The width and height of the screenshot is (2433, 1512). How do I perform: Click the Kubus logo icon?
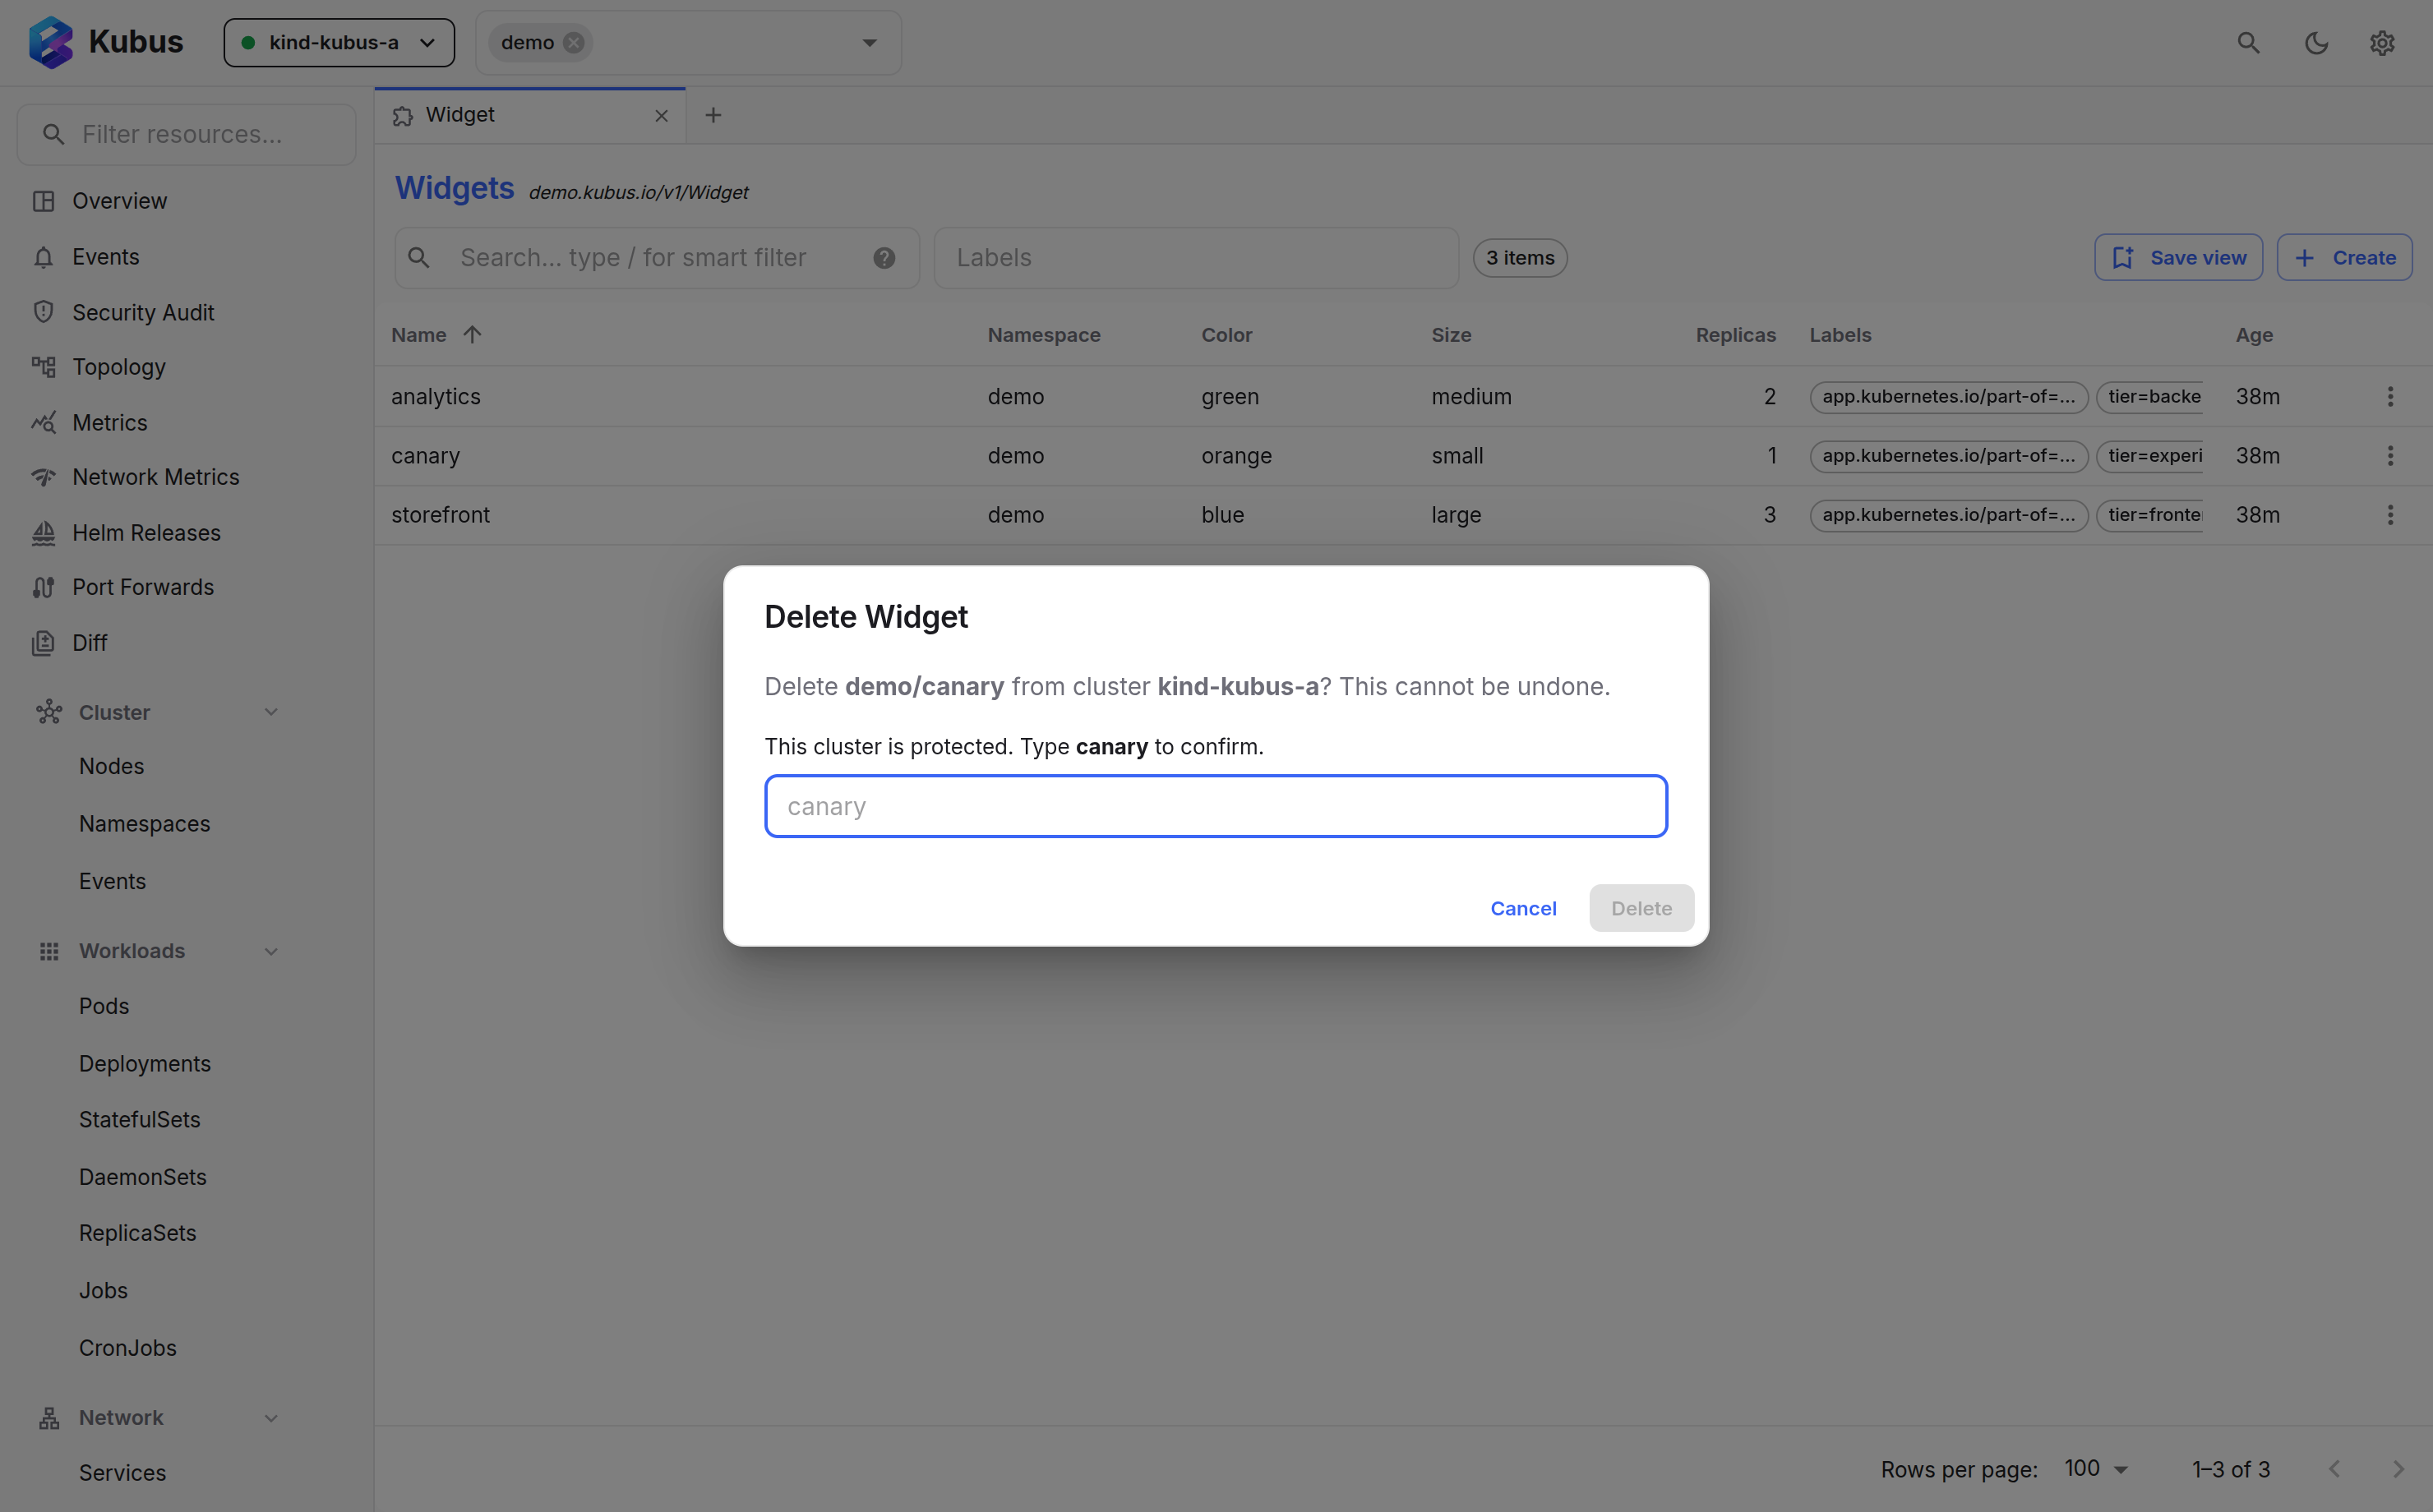[x=51, y=42]
